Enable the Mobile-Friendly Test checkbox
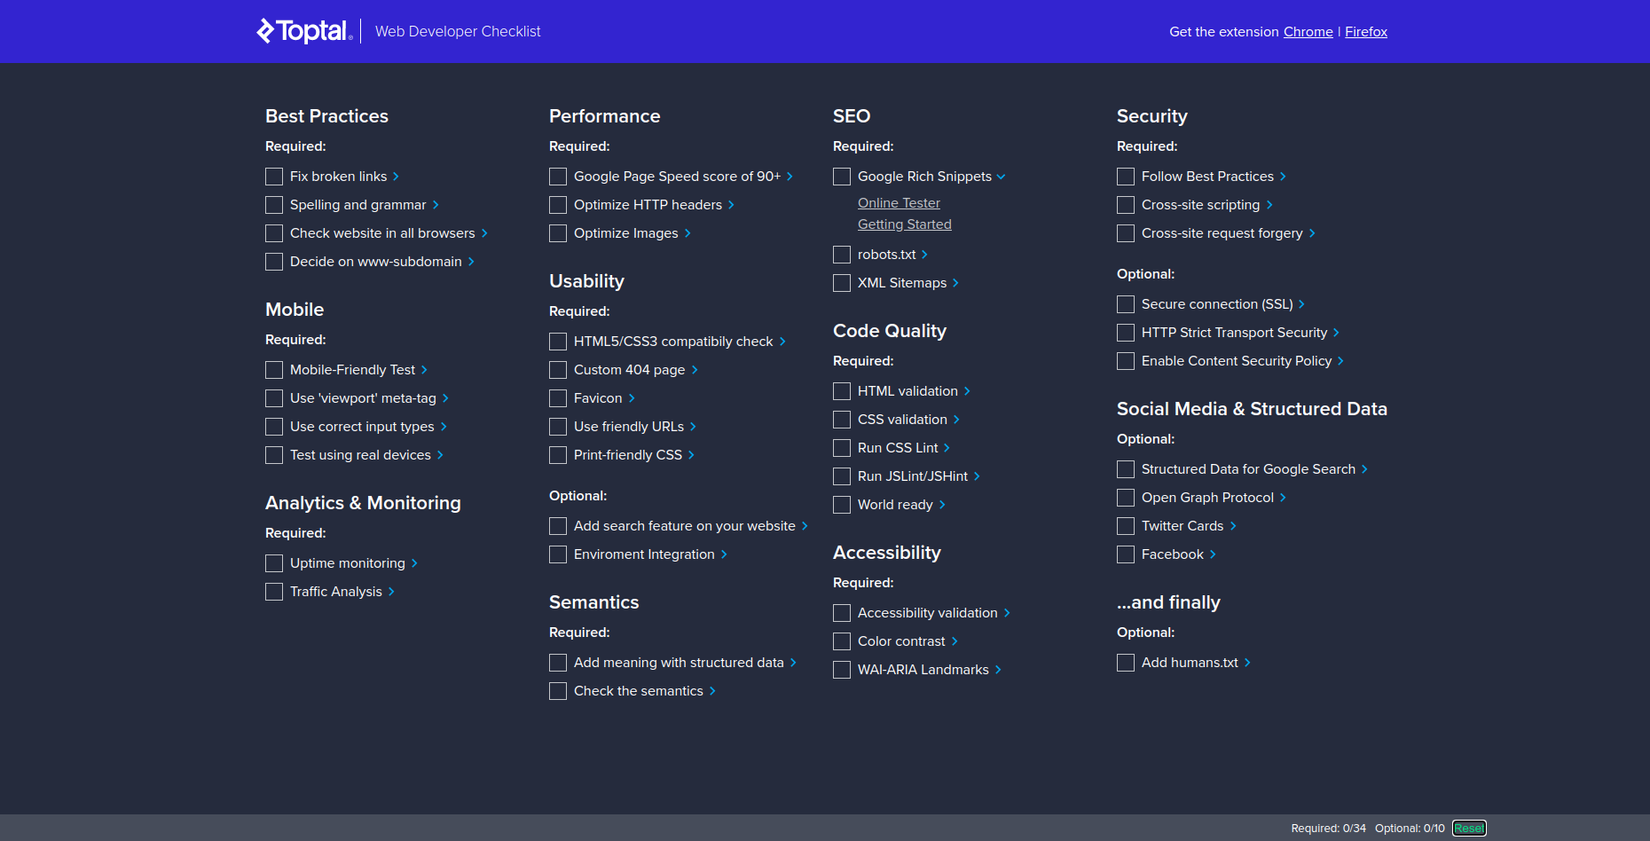Viewport: 1650px width, 841px height. click(274, 370)
